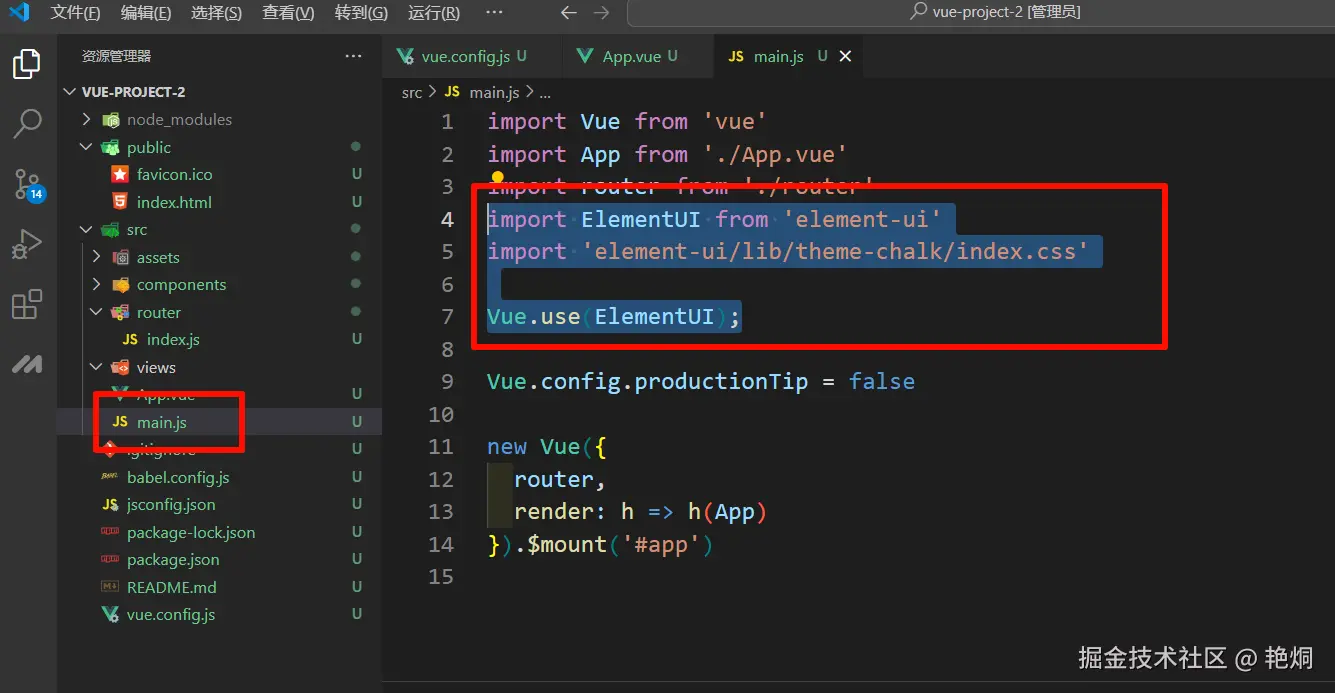
Task: Click the favicon.ico star file icon
Action: (120, 174)
